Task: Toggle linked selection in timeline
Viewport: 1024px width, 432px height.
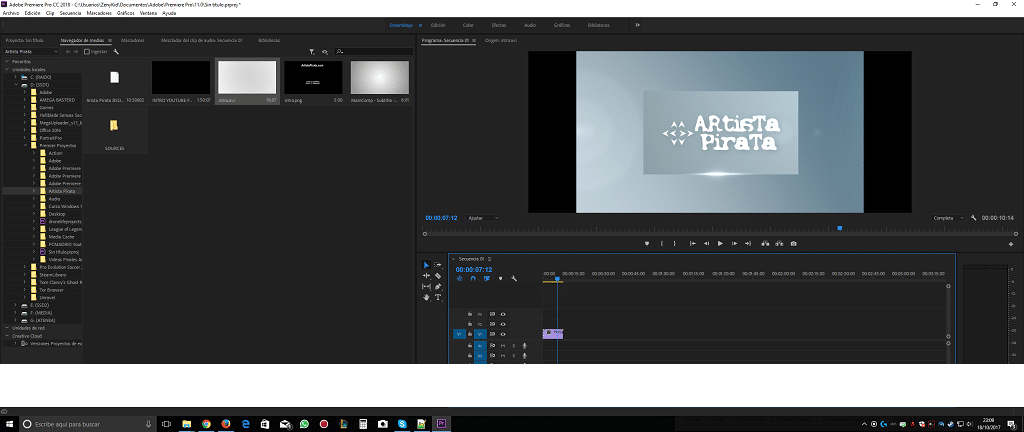Action: (x=487, y=279)
